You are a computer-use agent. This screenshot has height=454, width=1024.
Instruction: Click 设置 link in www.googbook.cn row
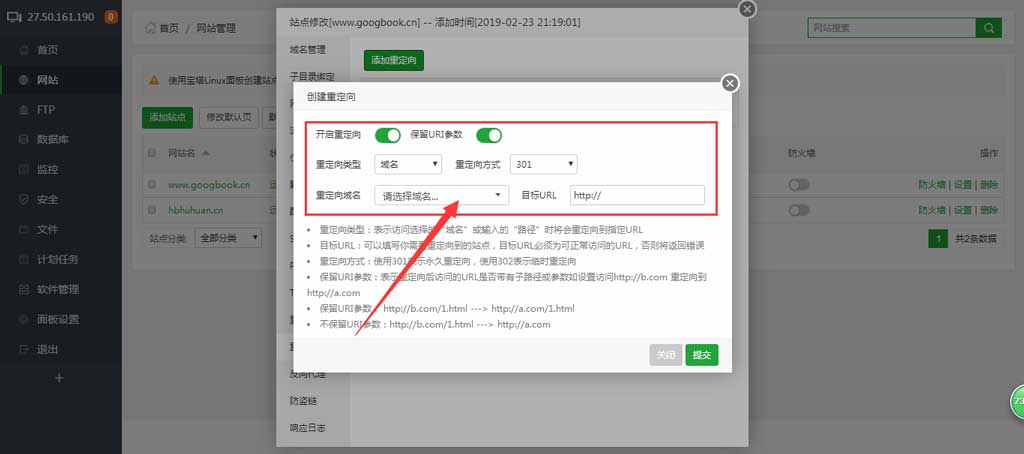[963, 185]
